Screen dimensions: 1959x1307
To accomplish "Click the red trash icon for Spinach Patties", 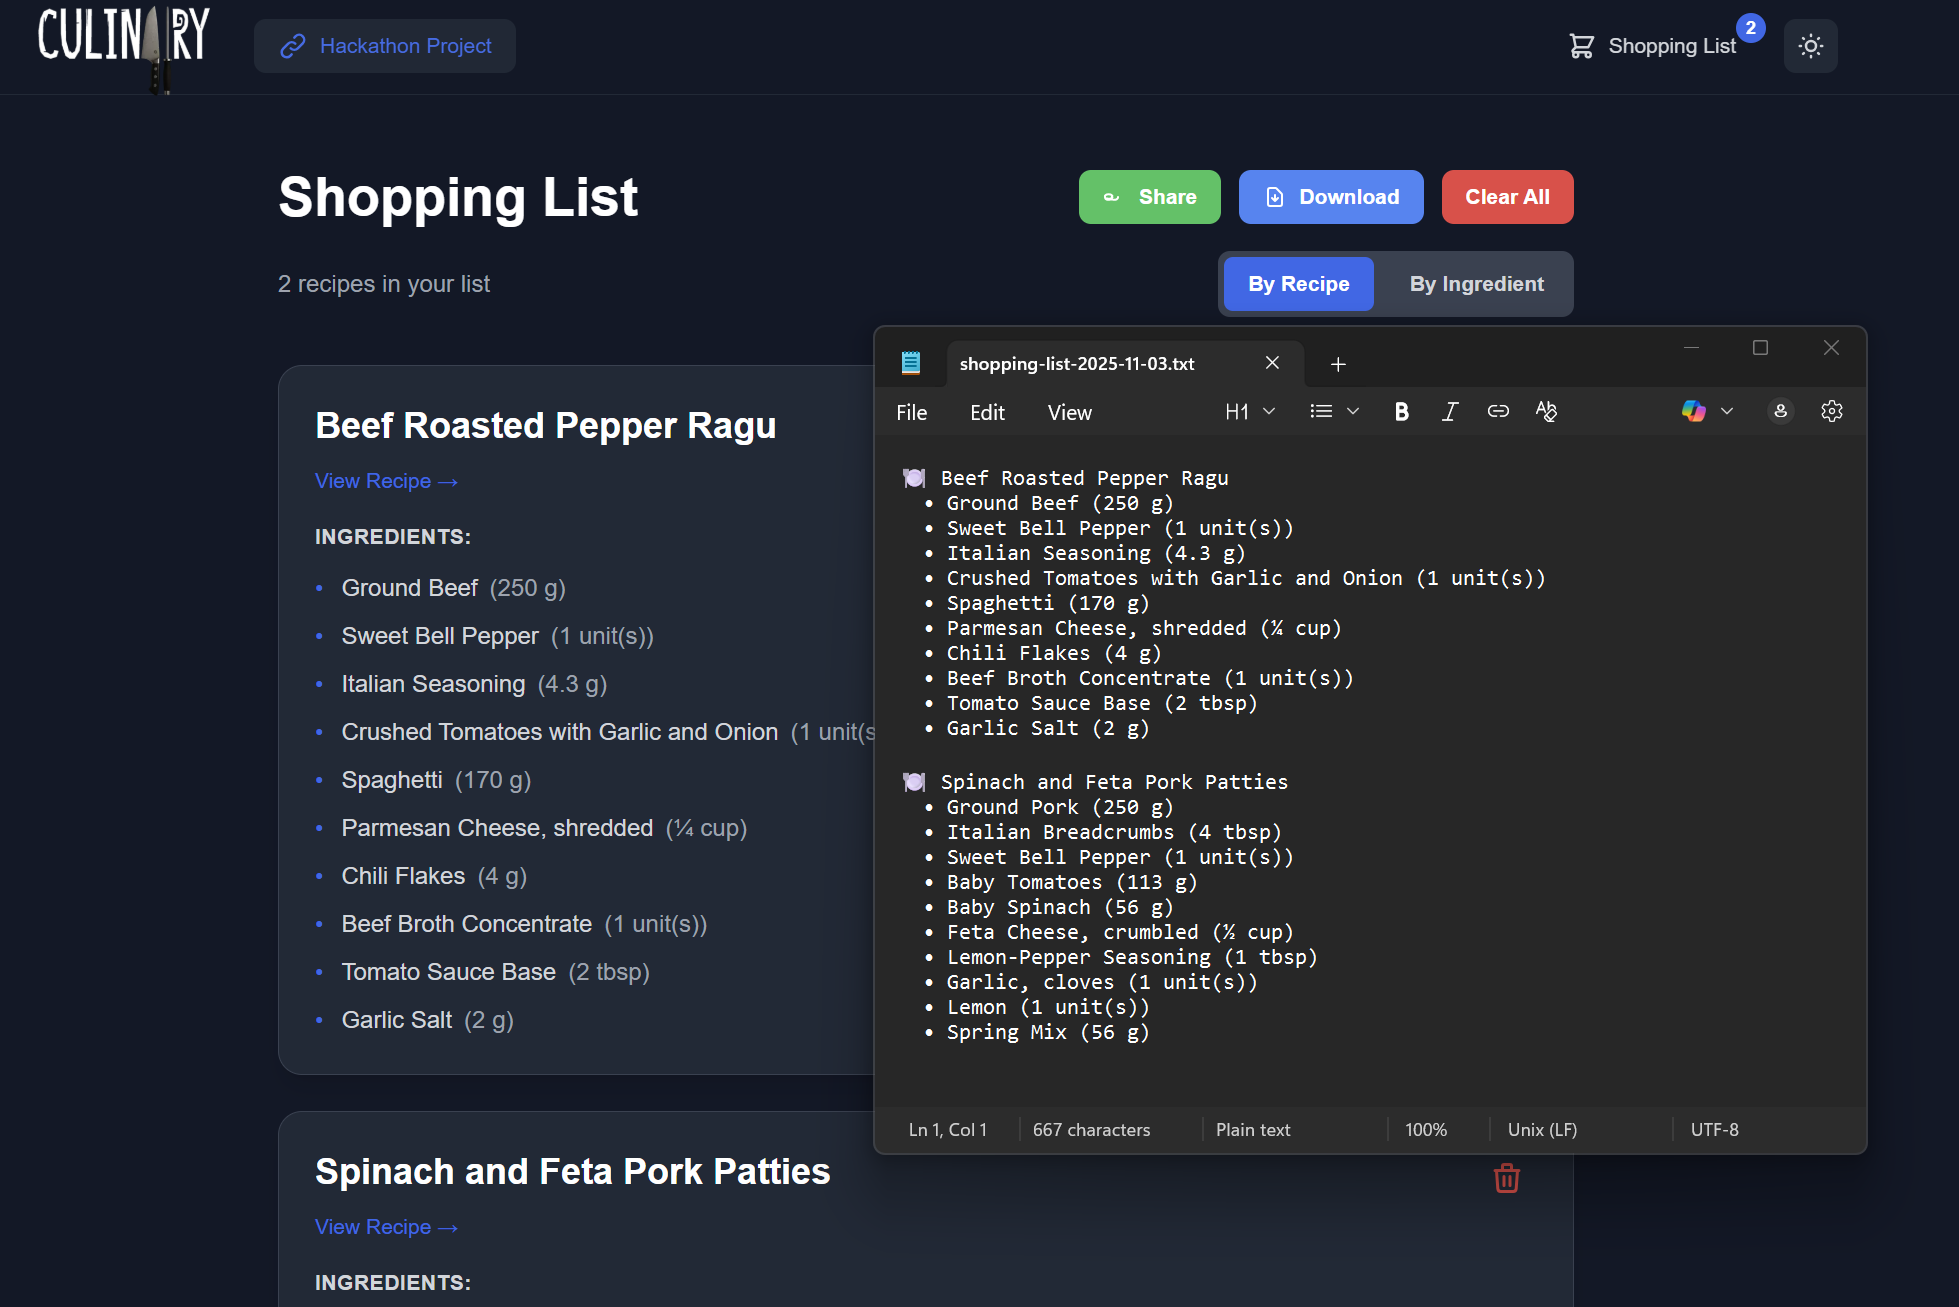I will click(x=1506, y=1178).
